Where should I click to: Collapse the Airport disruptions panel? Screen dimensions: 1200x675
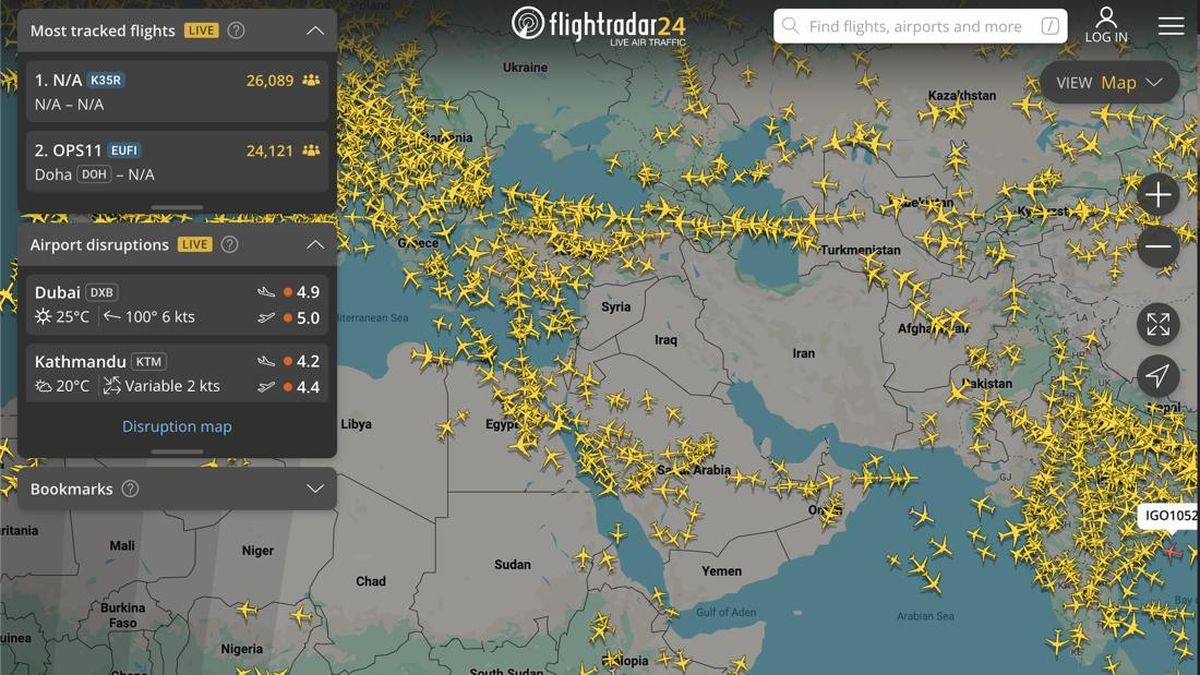click(x=315, y=244)
